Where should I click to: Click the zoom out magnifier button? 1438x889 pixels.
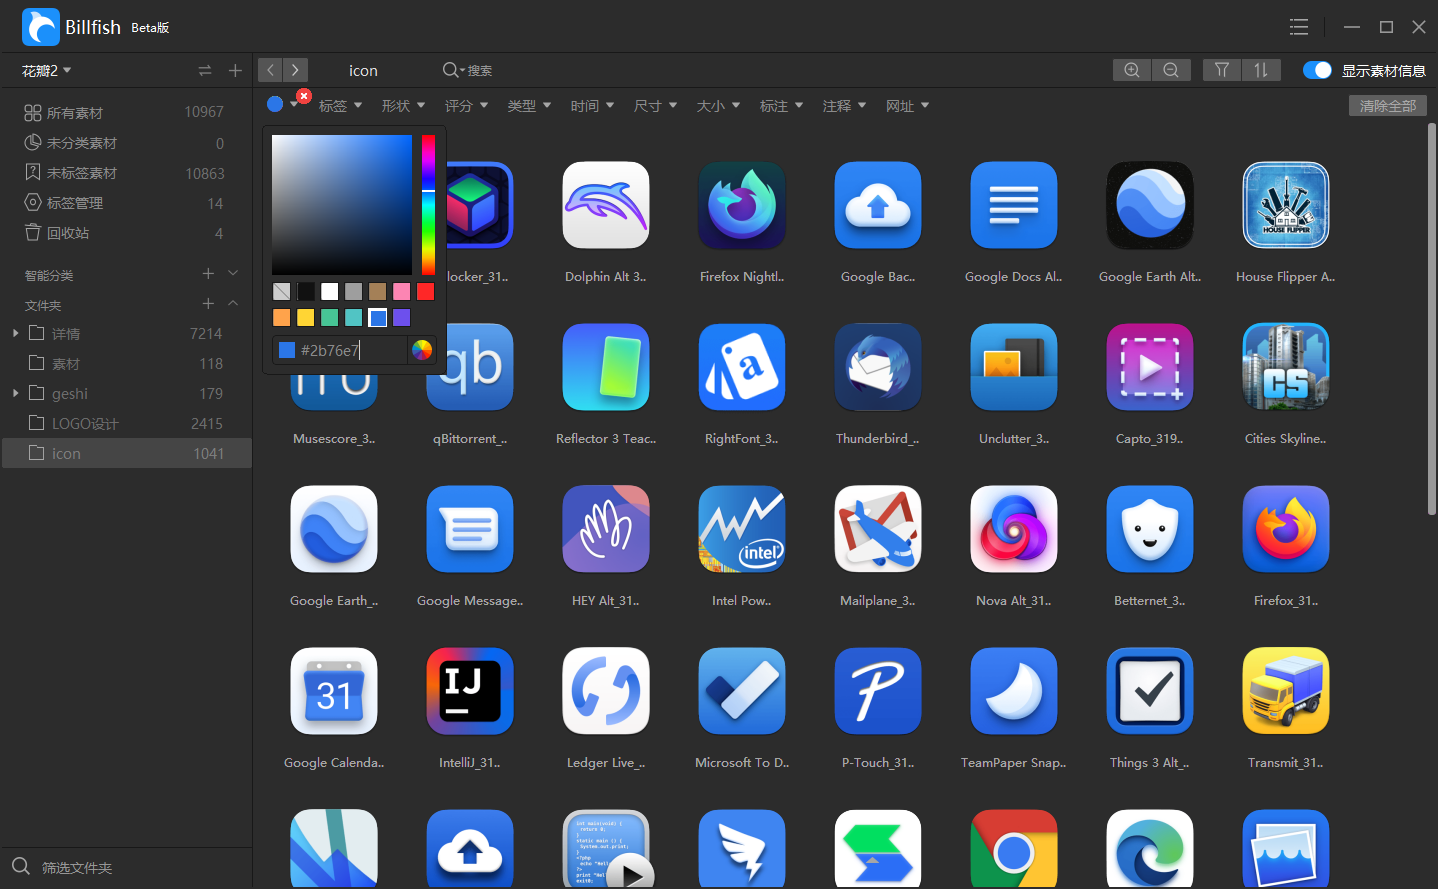click(1171, 70)
